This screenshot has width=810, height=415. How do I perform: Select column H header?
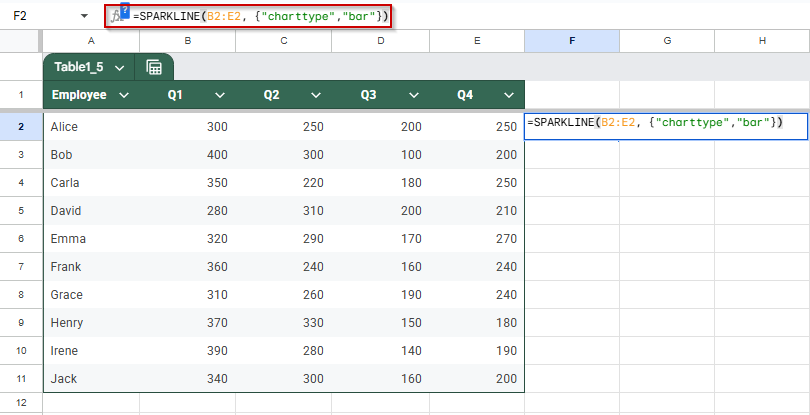point(762,41)
